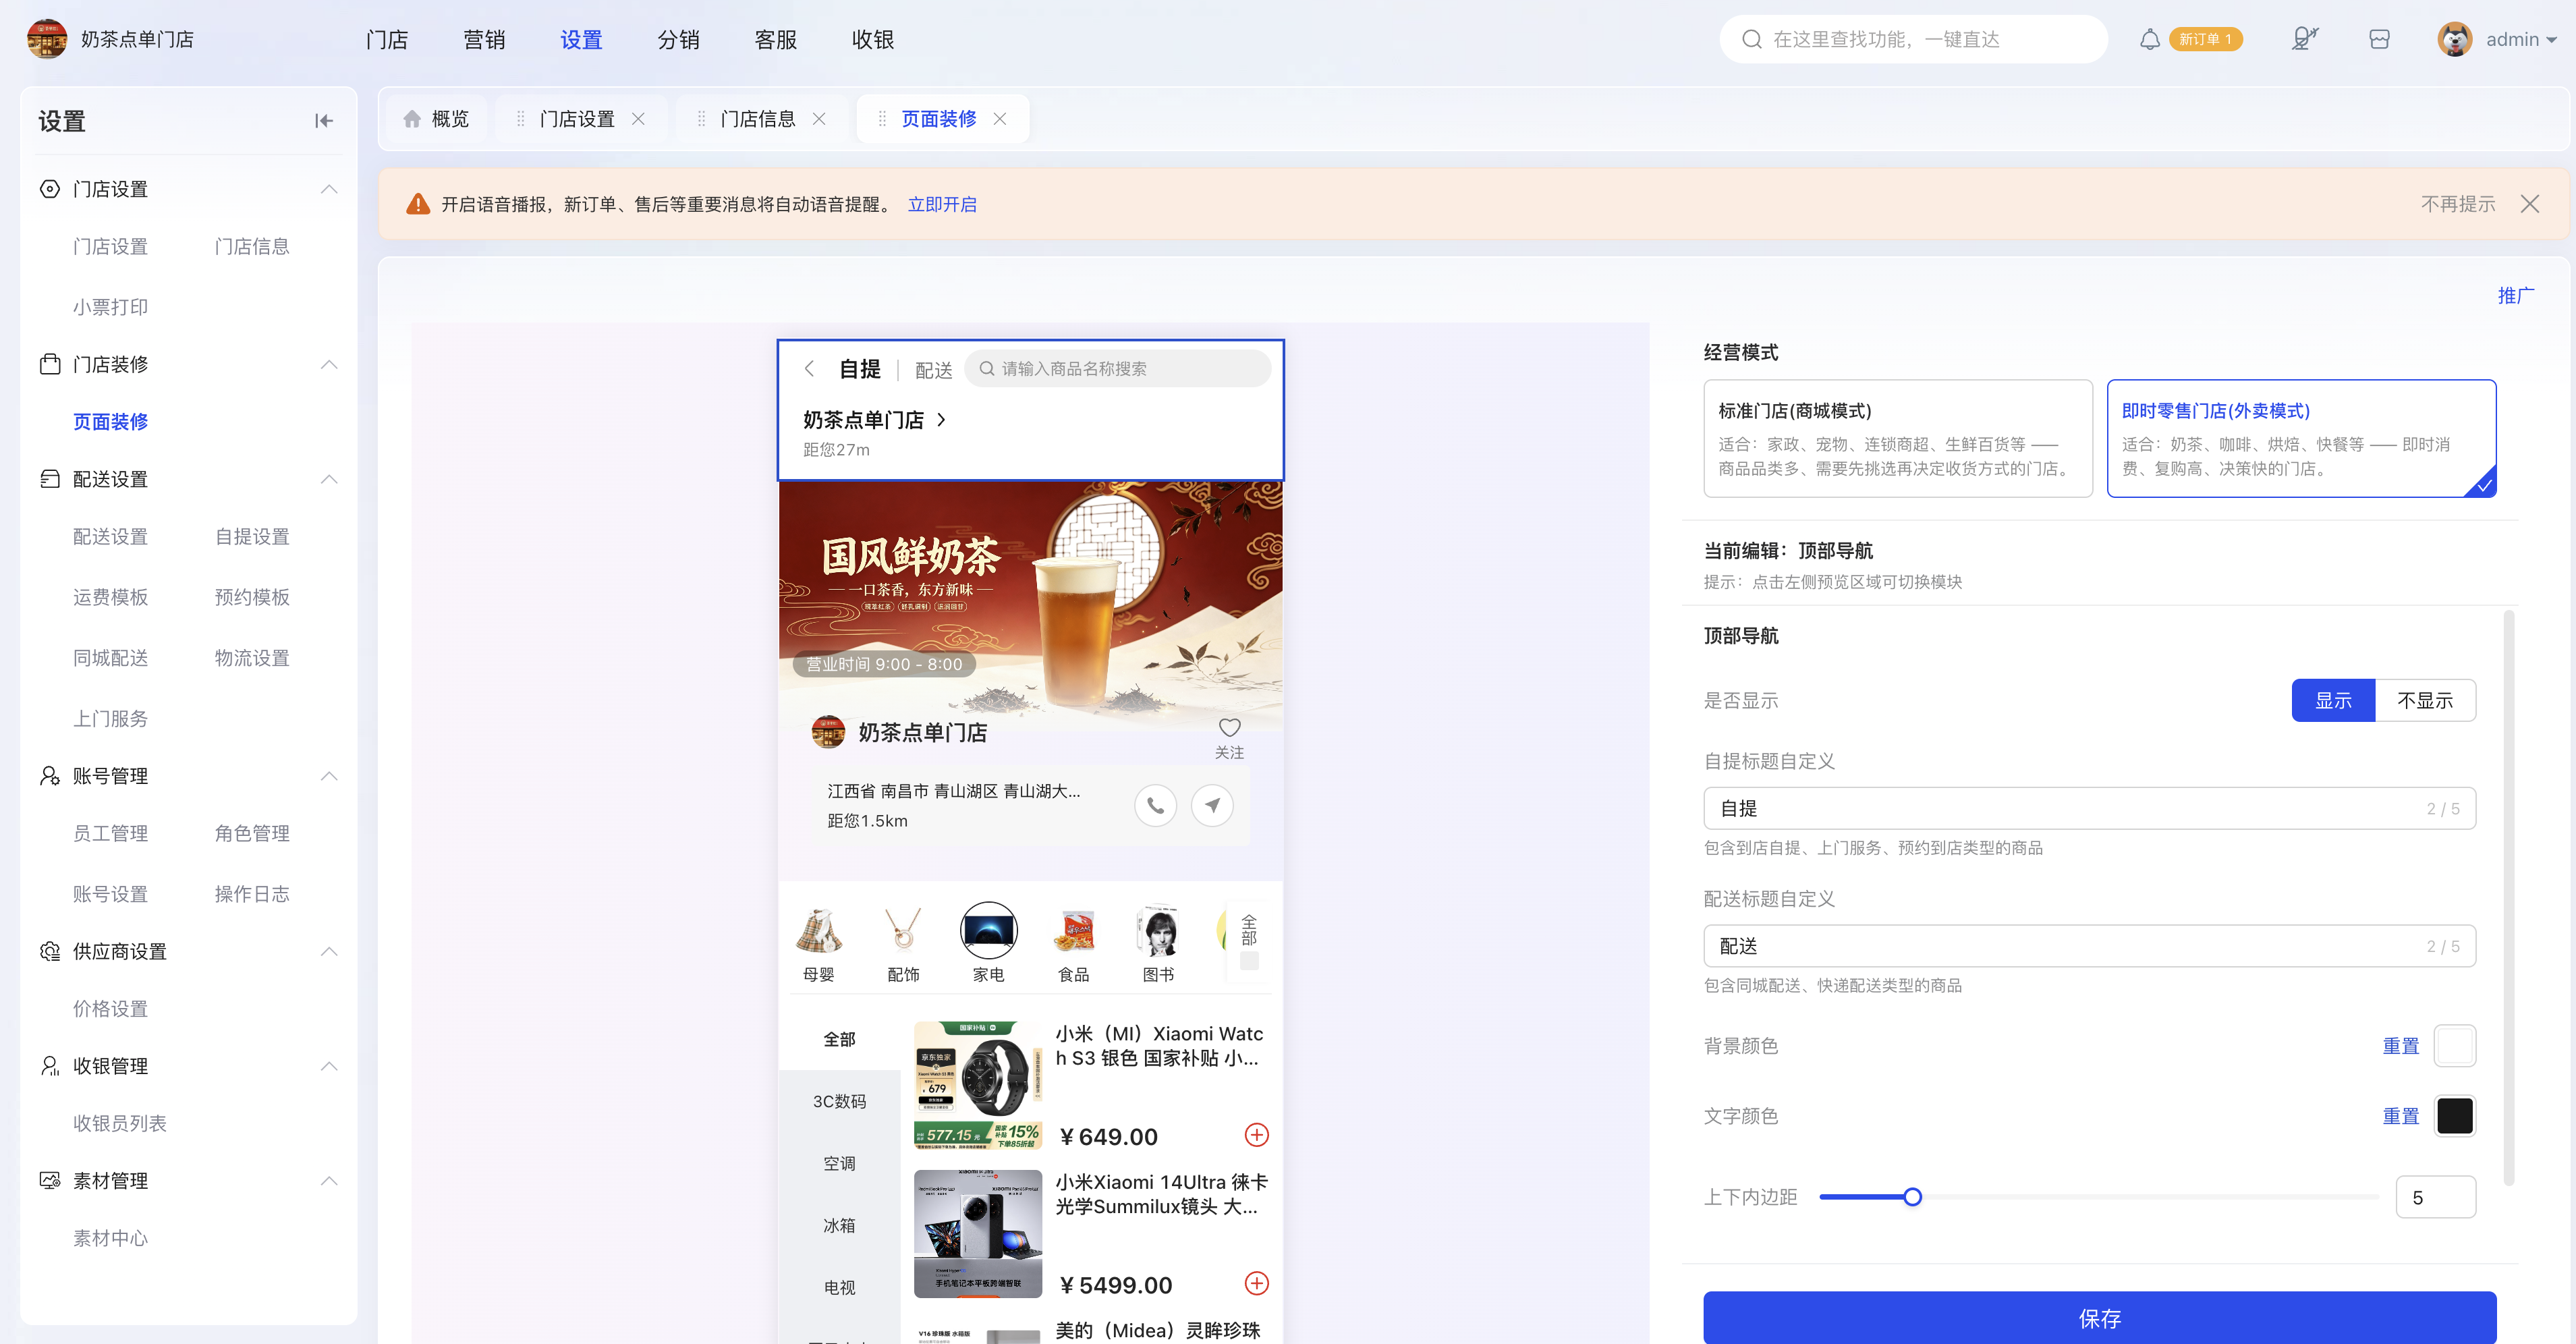Select 不显示 for 是否显示
The image size is (2576, 1344).
(2425, 700)
